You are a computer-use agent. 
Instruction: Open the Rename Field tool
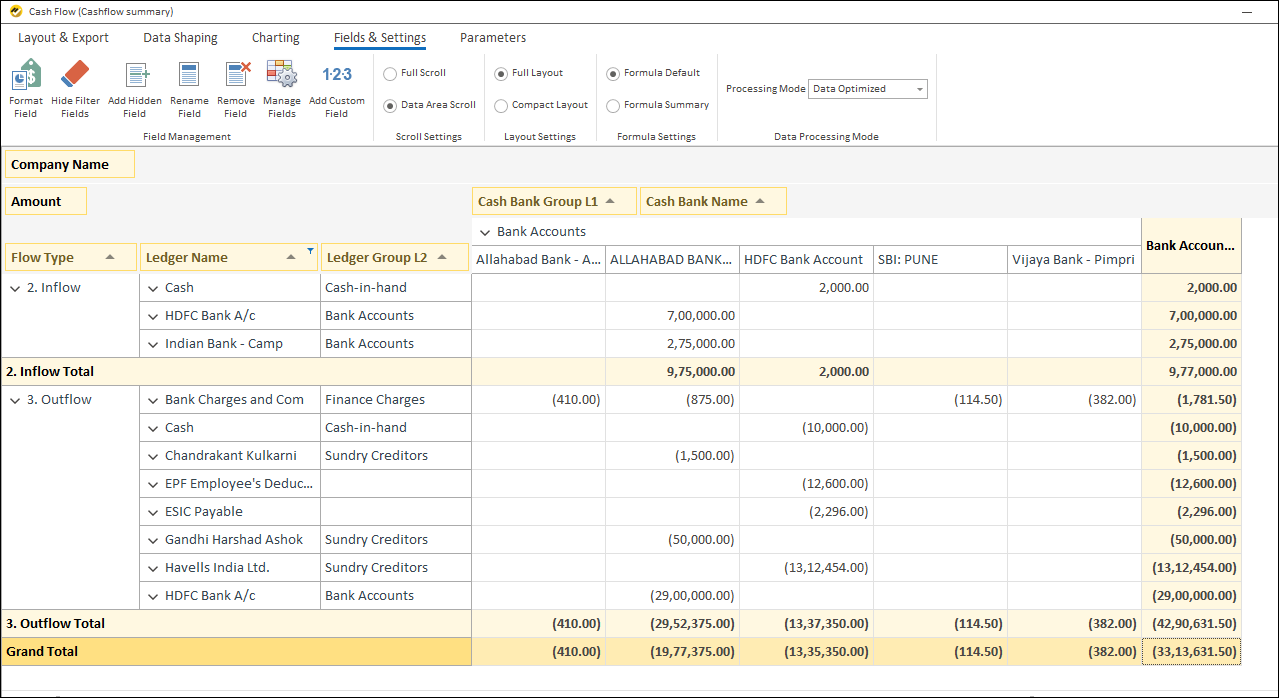point(189,76)
